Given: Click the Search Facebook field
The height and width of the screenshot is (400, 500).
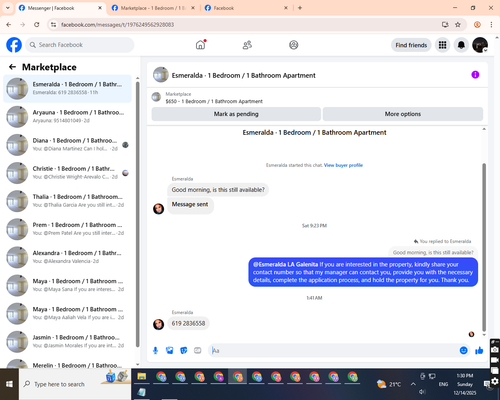Looking at the screenshot, I should 80,45.
